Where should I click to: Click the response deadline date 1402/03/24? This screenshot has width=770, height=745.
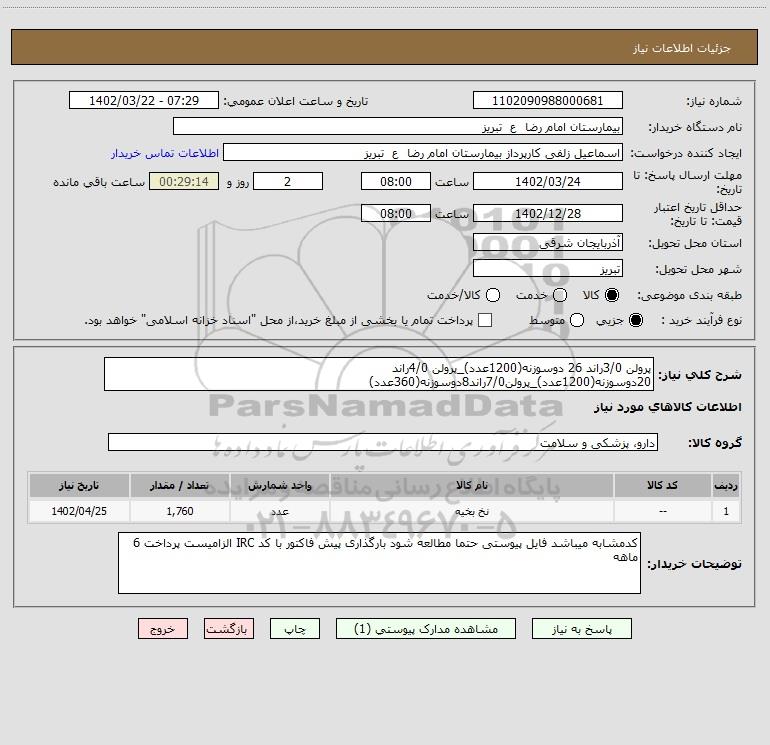[548, 181]
